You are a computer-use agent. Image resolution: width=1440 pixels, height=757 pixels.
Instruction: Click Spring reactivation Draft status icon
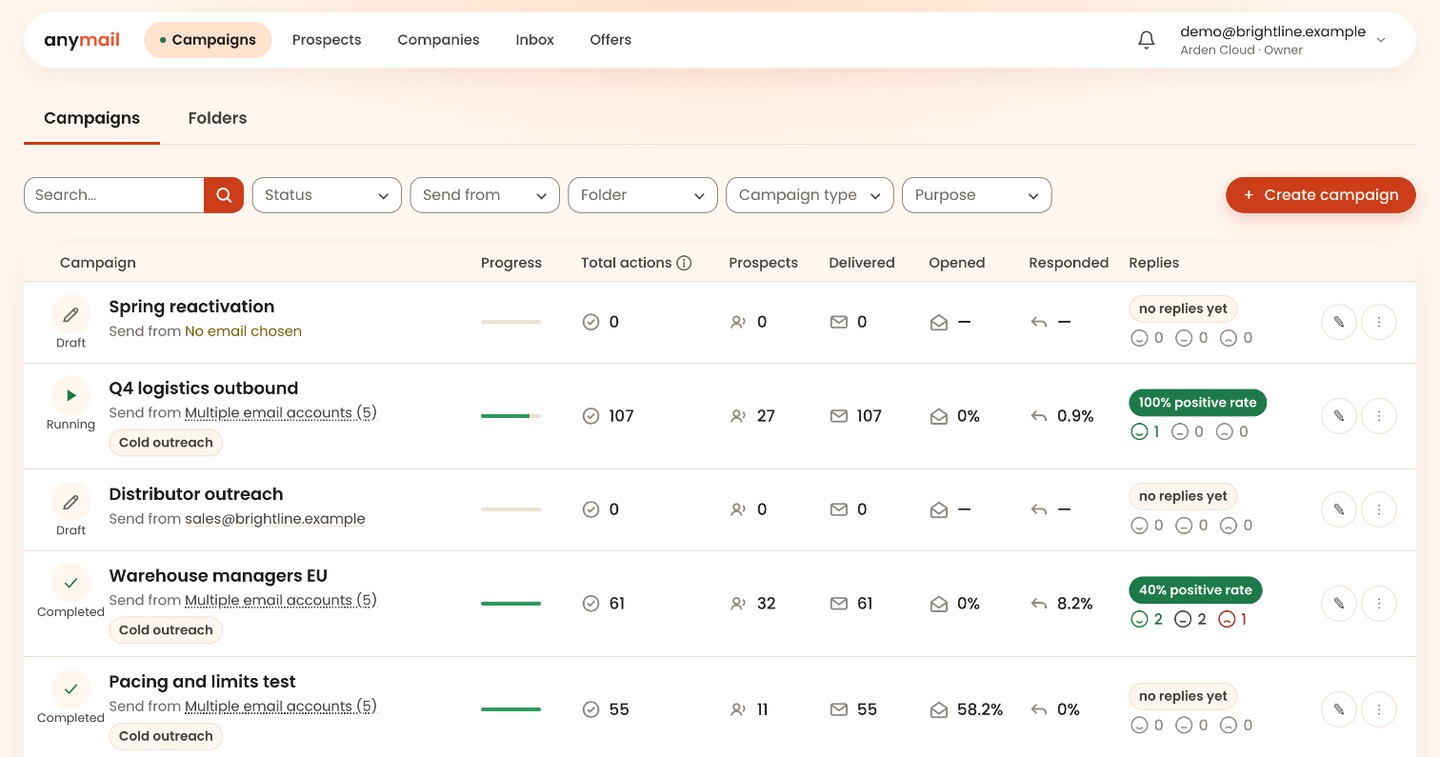coord(71,314)
